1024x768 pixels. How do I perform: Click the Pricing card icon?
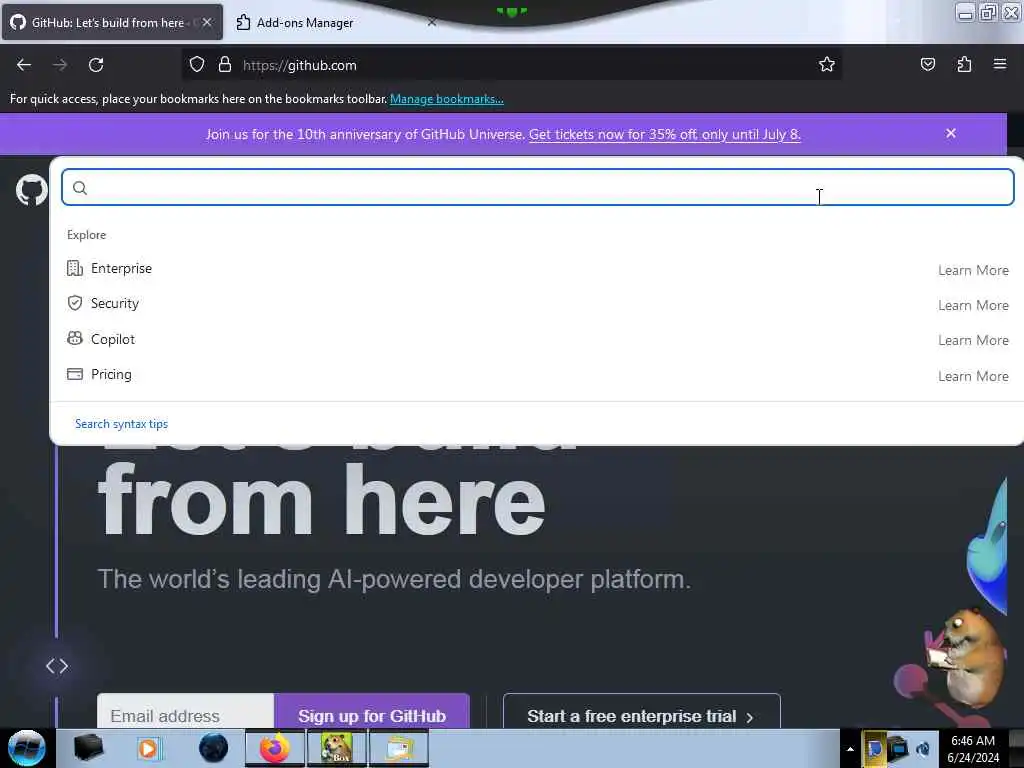pyautogui.click(x=74, y=374)
